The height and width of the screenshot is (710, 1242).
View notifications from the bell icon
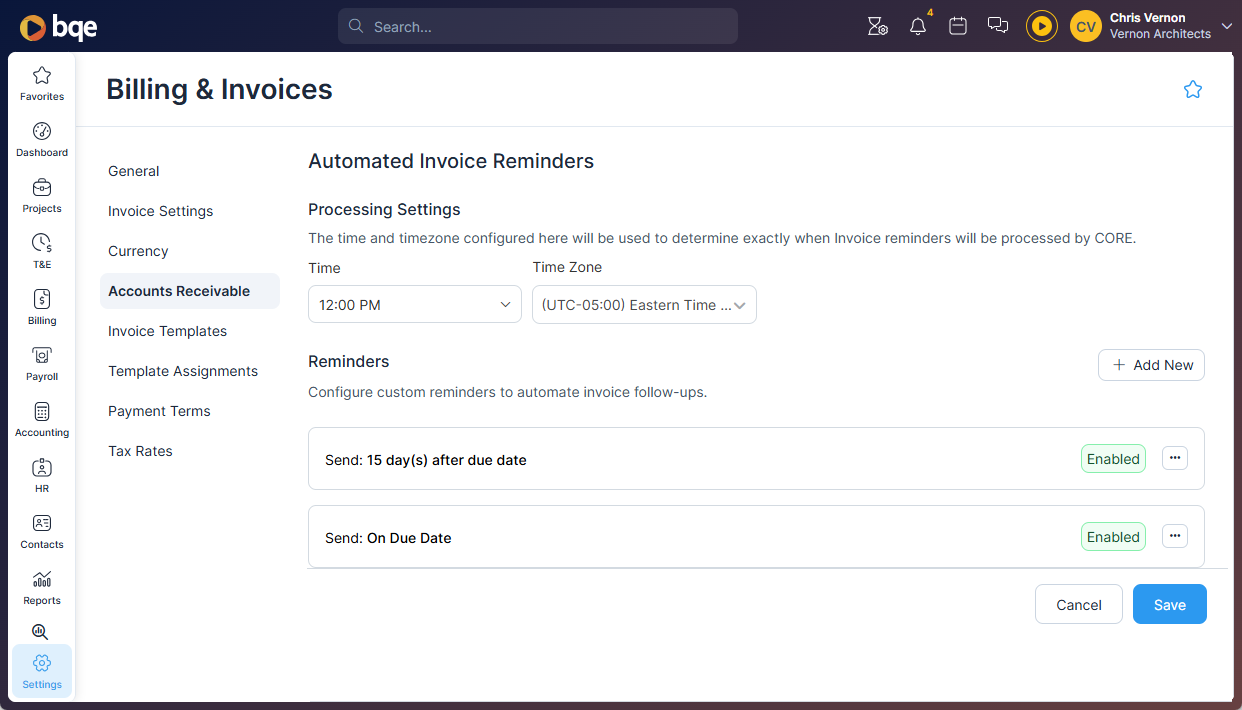click(917, 26)
